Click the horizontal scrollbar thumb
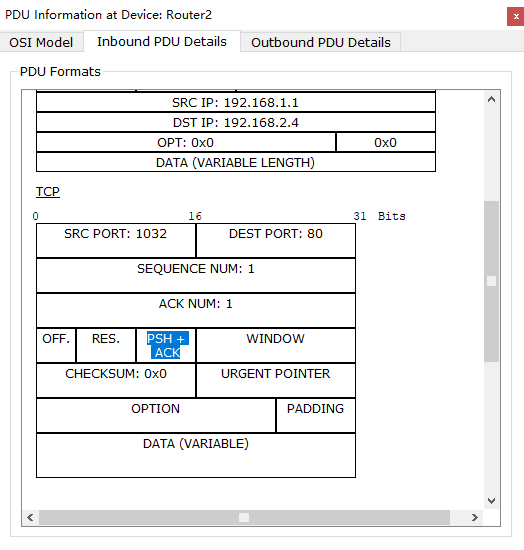This screenshot has height=550, width=524. click(x=244, y=517)
